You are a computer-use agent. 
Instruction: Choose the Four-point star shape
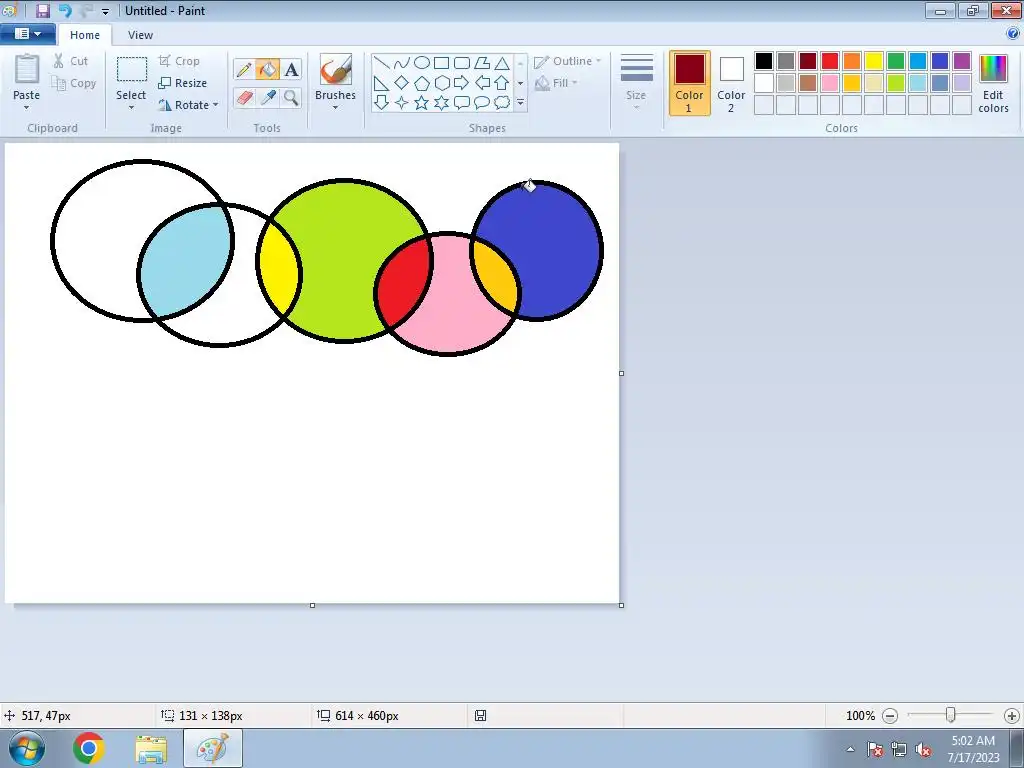tap(402, 103)
